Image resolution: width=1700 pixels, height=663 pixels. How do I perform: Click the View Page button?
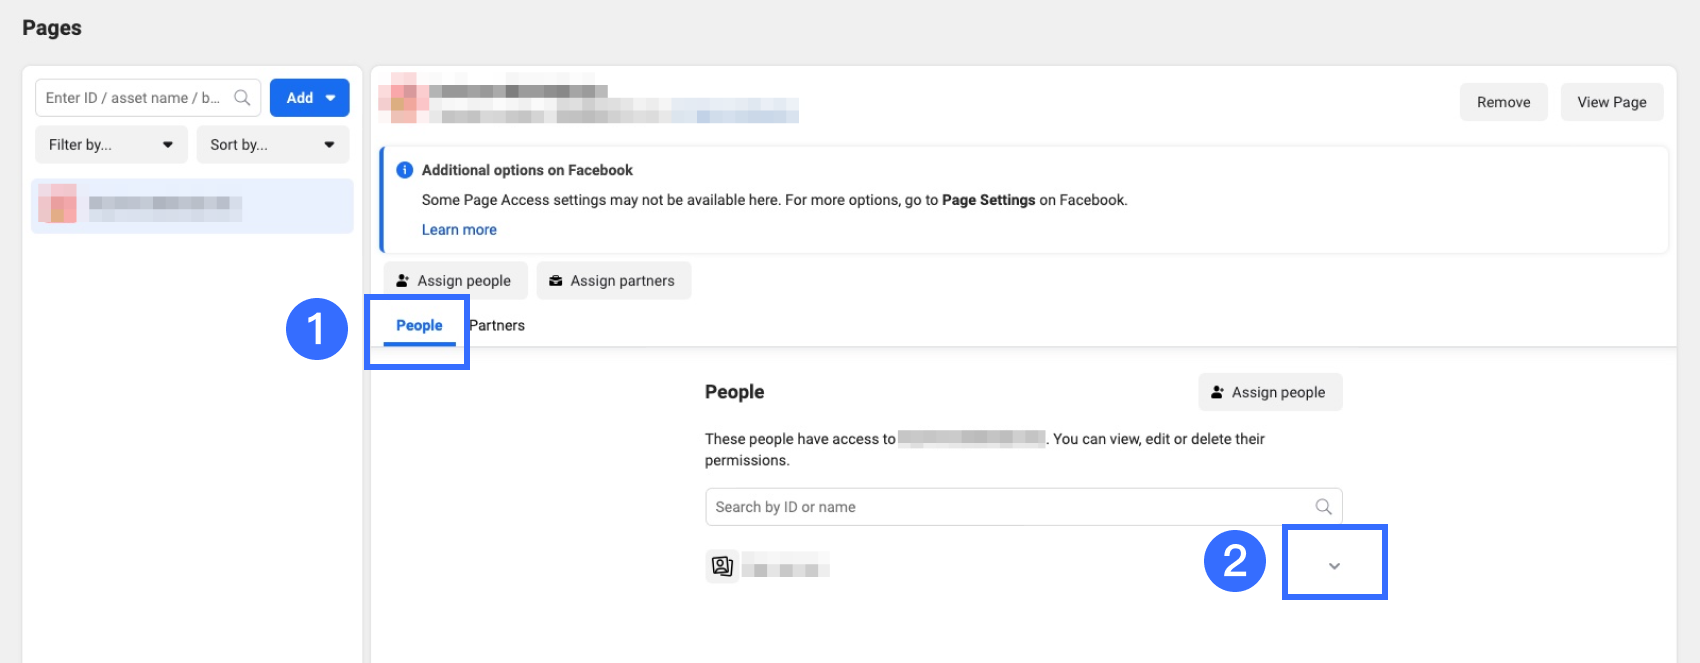tap(1611, 102)
